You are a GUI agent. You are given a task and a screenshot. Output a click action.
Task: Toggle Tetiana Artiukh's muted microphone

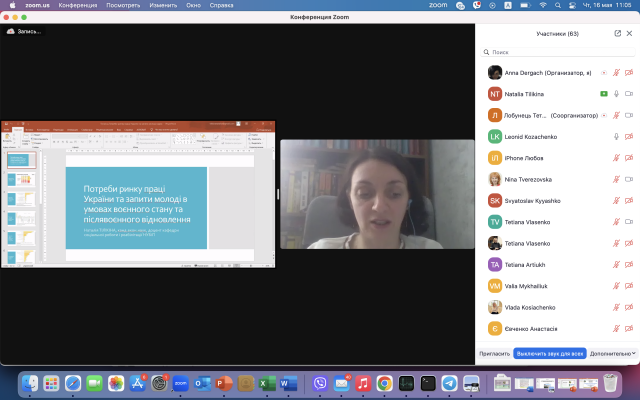click(x=616, y=264)
